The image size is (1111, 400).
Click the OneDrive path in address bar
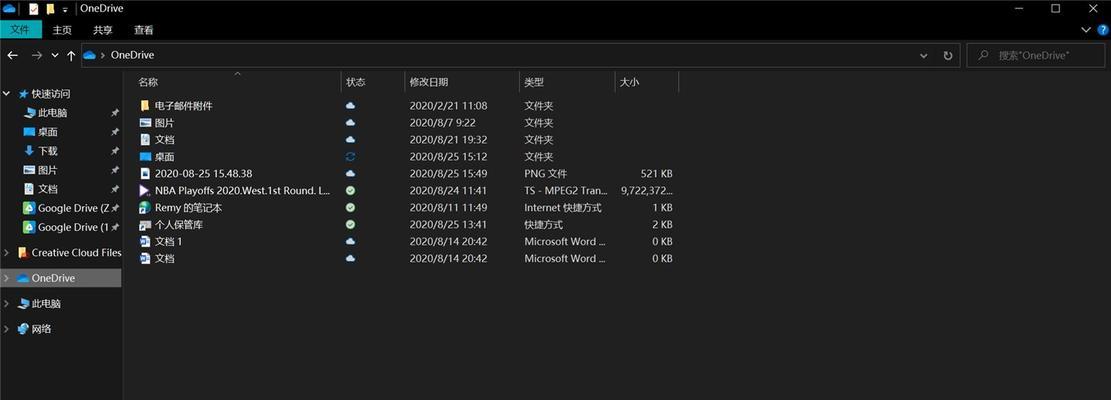click(132, 55)
